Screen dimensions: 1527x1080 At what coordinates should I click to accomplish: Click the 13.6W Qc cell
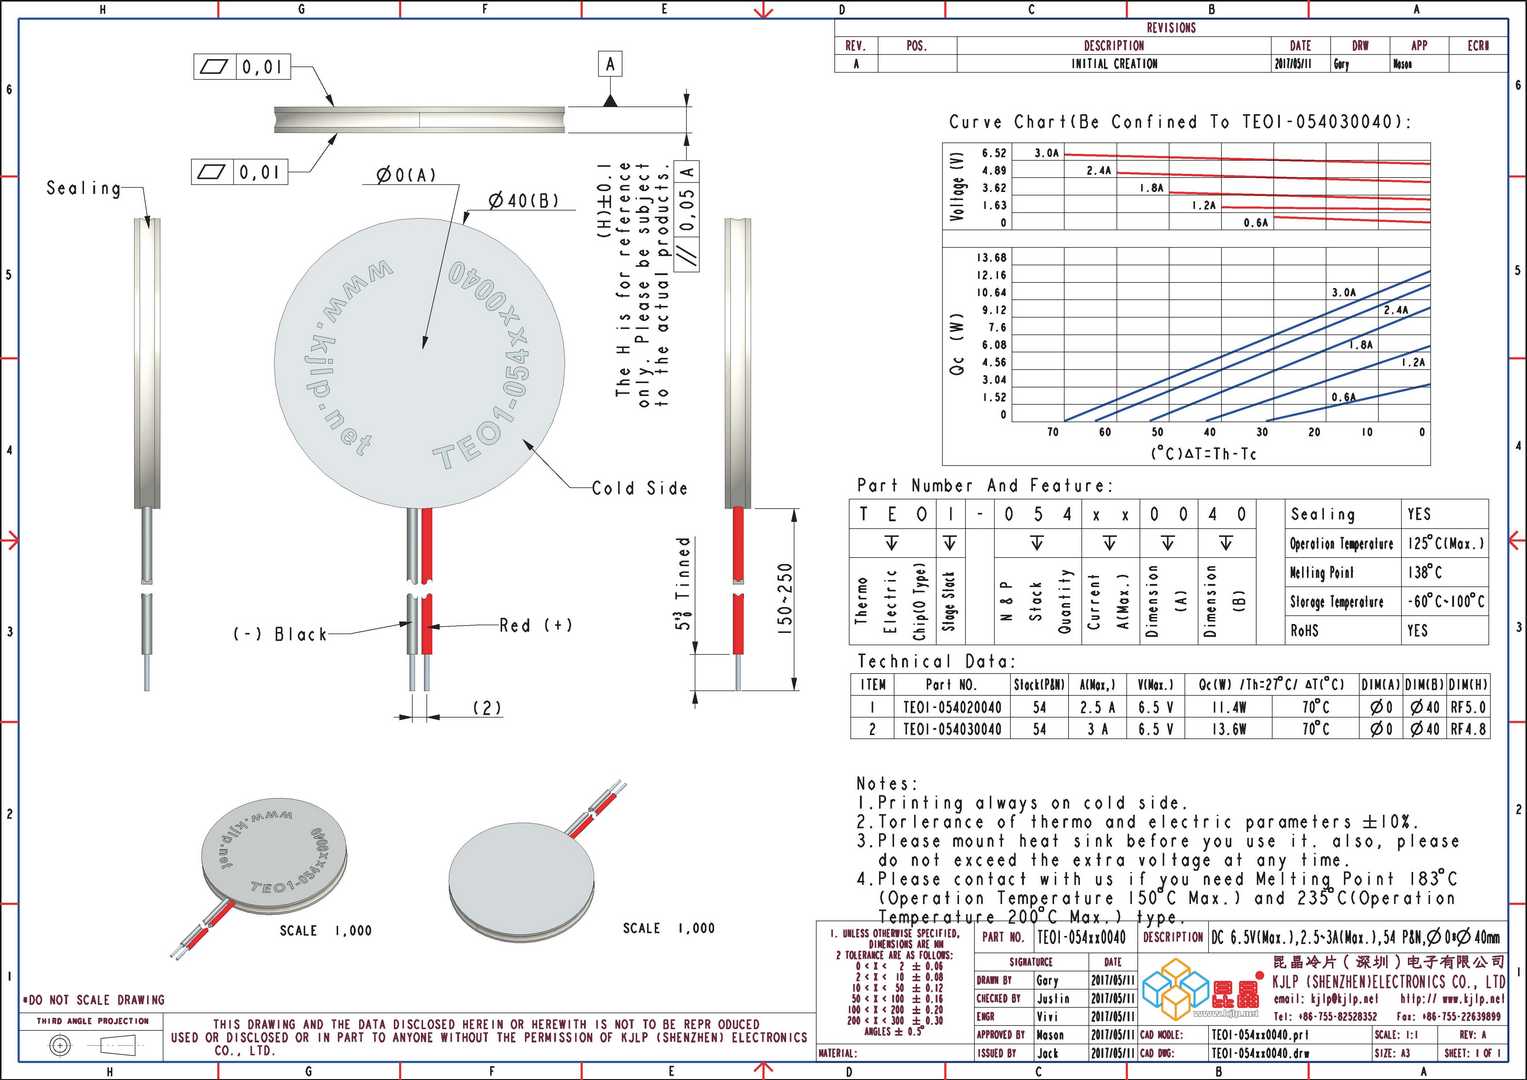tap(1228, 729)
